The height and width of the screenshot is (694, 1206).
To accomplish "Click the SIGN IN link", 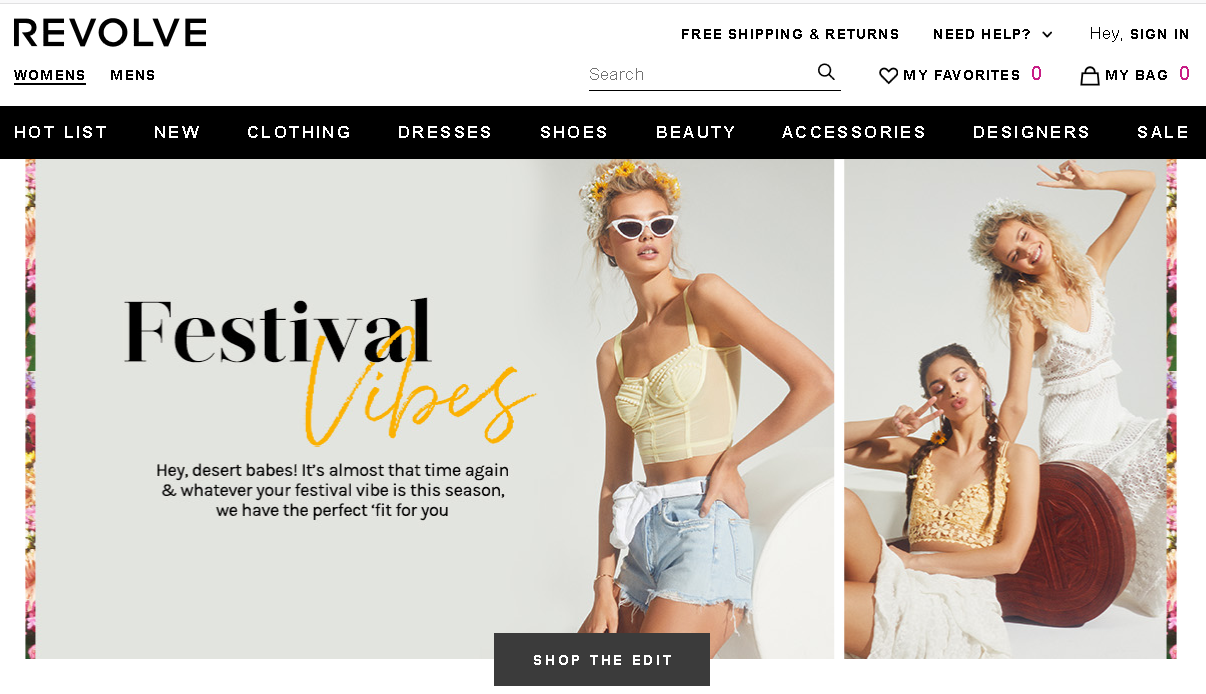I will (x=1160, y=34).
